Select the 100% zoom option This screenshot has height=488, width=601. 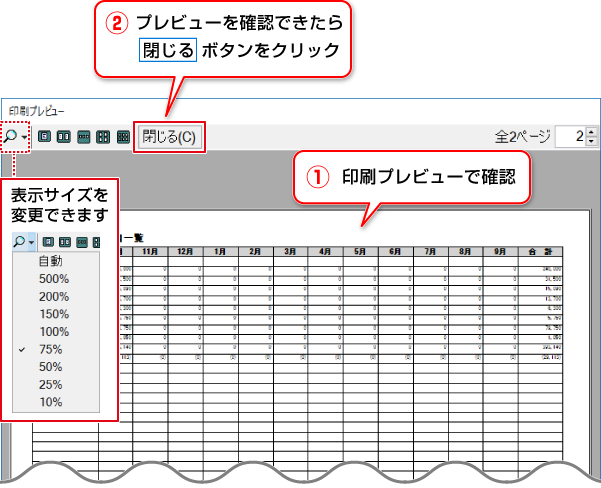pyautogui.click(x=53, y=332)
